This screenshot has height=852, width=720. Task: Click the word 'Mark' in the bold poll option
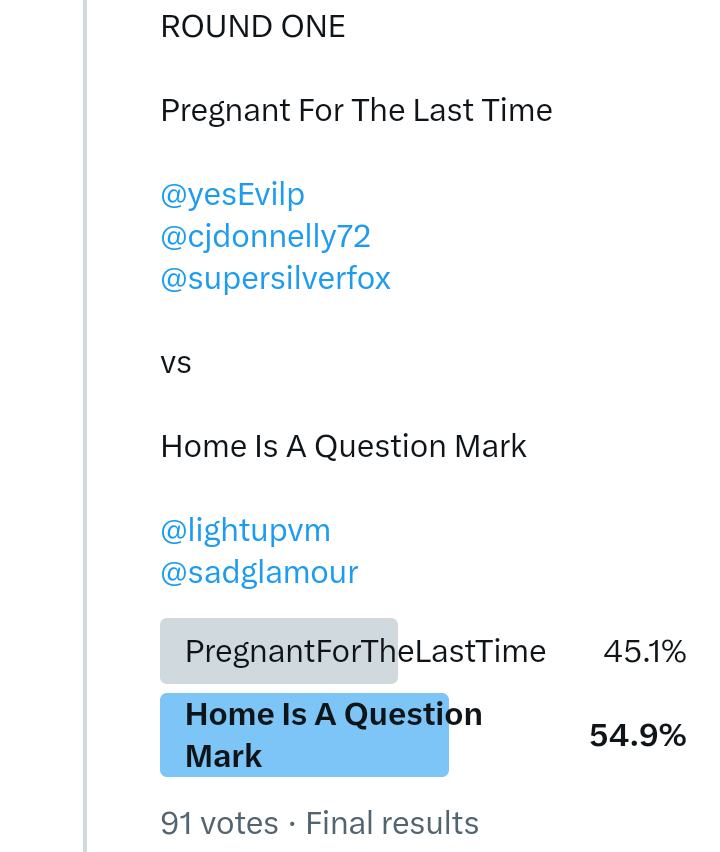tap(224, 756)
